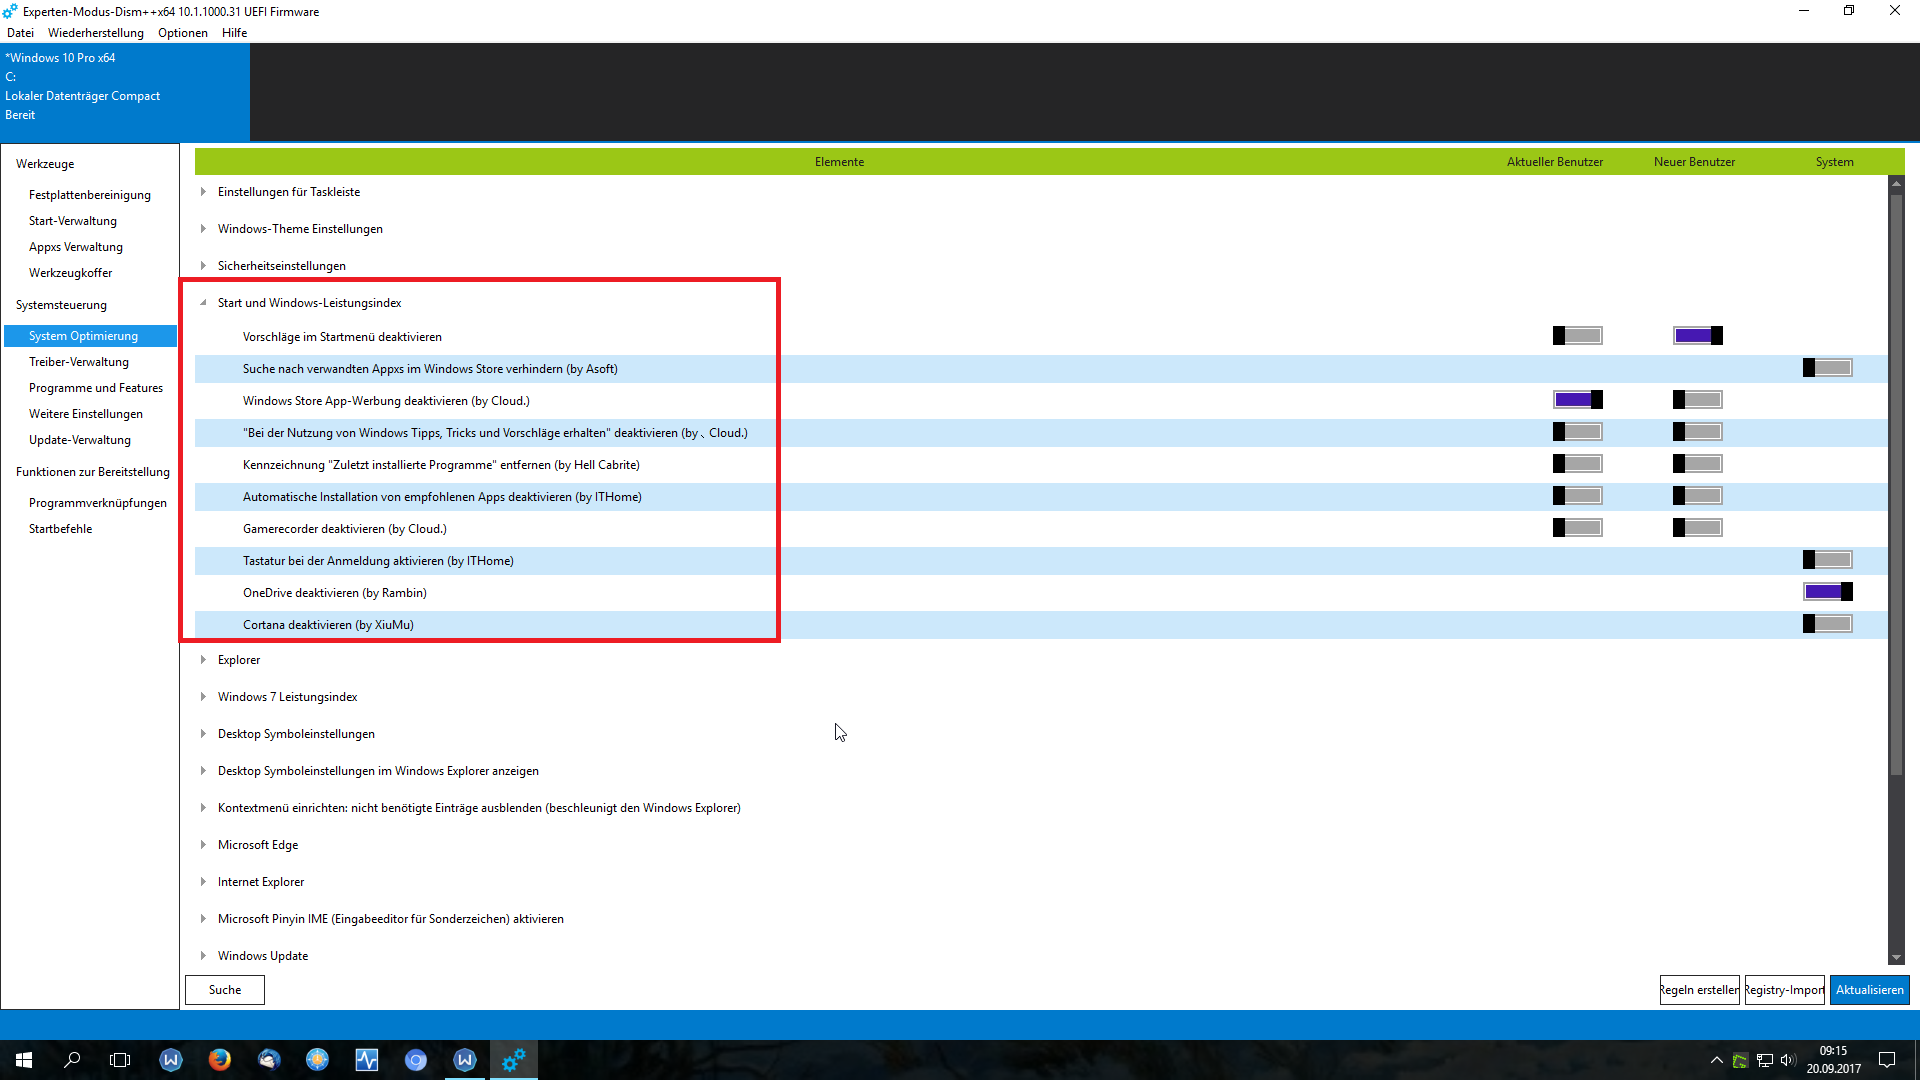Toggle Windows Store App-Werbung current user slider
Image resolution: width=1920 pixels, height=1080 pixels.
click(1577, 400)
